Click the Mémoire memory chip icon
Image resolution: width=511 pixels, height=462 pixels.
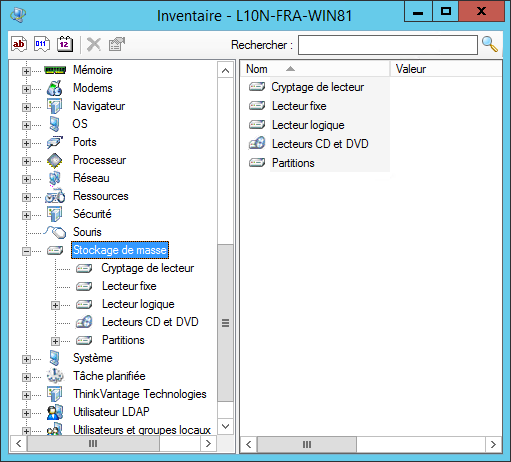[55, 70]
